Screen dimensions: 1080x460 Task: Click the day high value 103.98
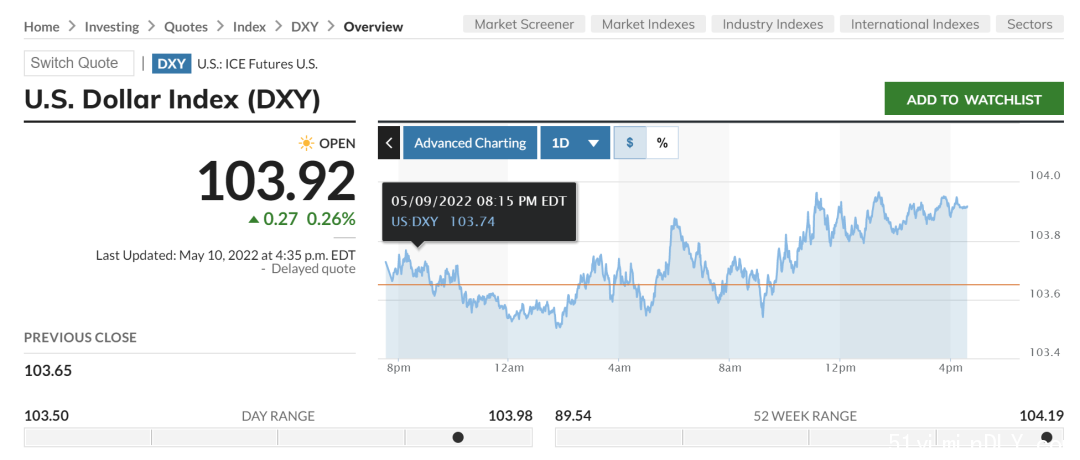pyautogui.click(x=510, y=416)
